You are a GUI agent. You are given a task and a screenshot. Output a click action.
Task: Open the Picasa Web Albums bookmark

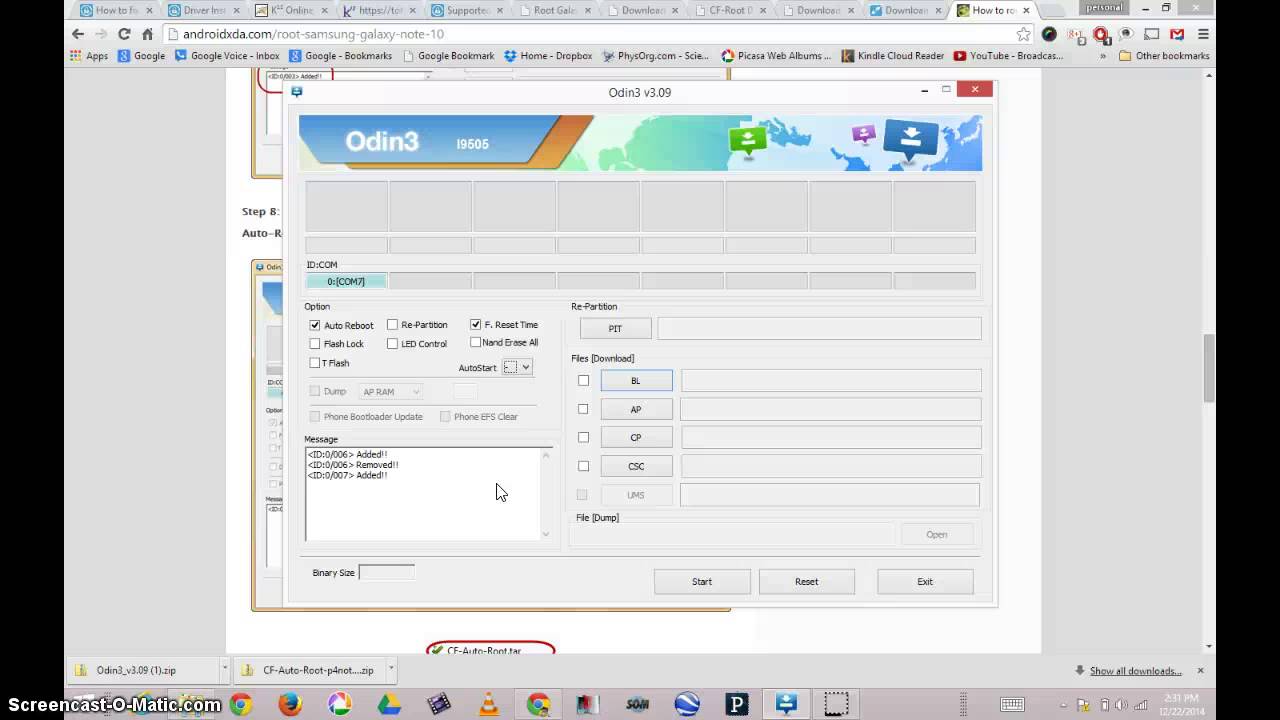click(x=776, y=56)
